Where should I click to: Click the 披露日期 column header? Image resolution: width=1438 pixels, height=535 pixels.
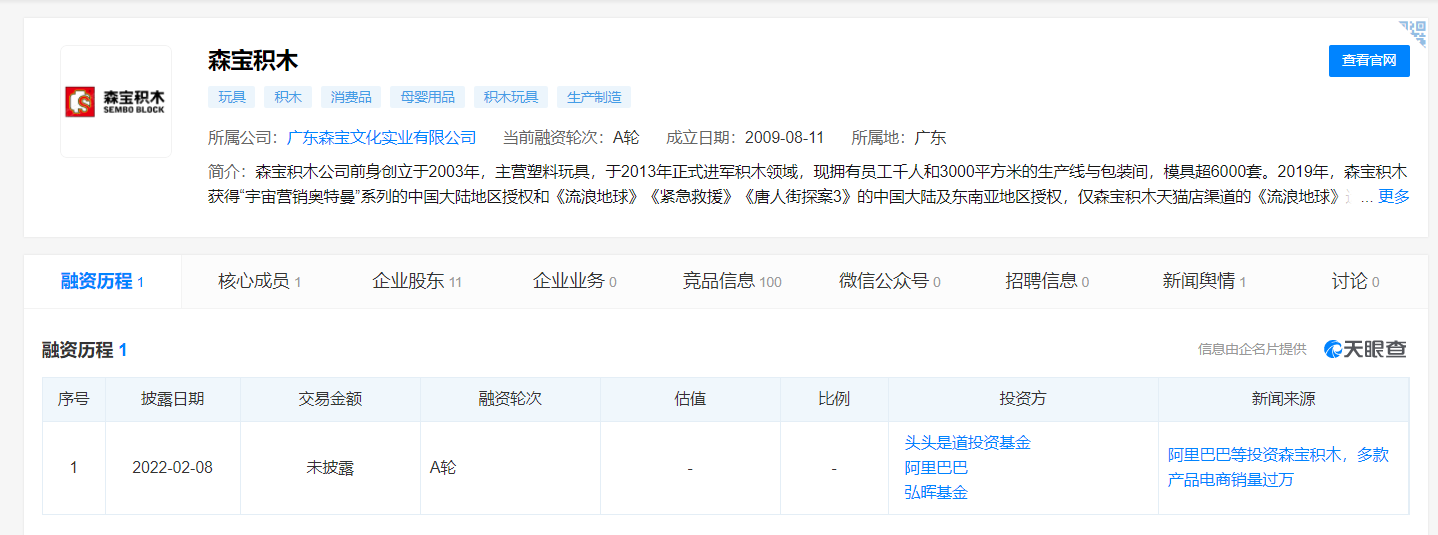click(x=173, y=399)
